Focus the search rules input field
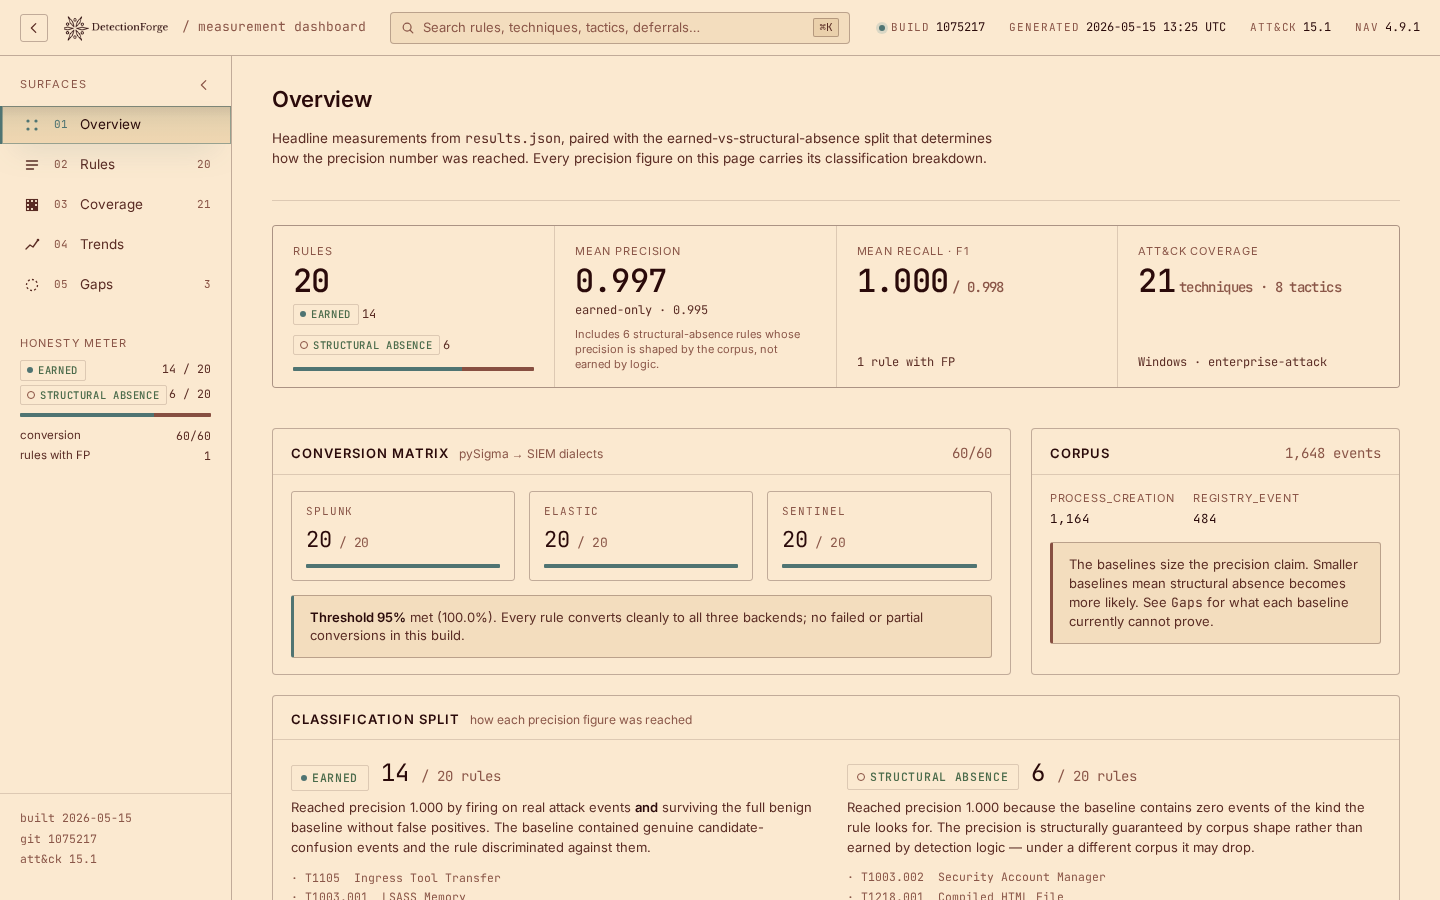The width and height of the screenshot is (1440, 900). (620, 28)
